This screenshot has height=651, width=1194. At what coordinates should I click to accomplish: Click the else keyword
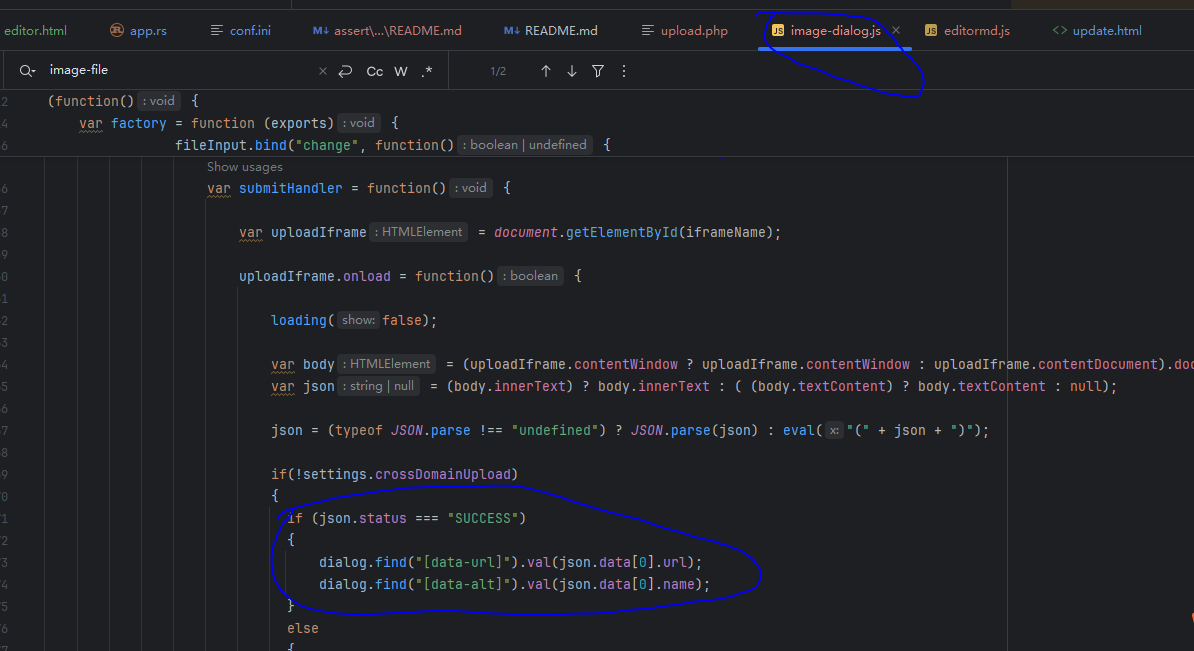302,628
